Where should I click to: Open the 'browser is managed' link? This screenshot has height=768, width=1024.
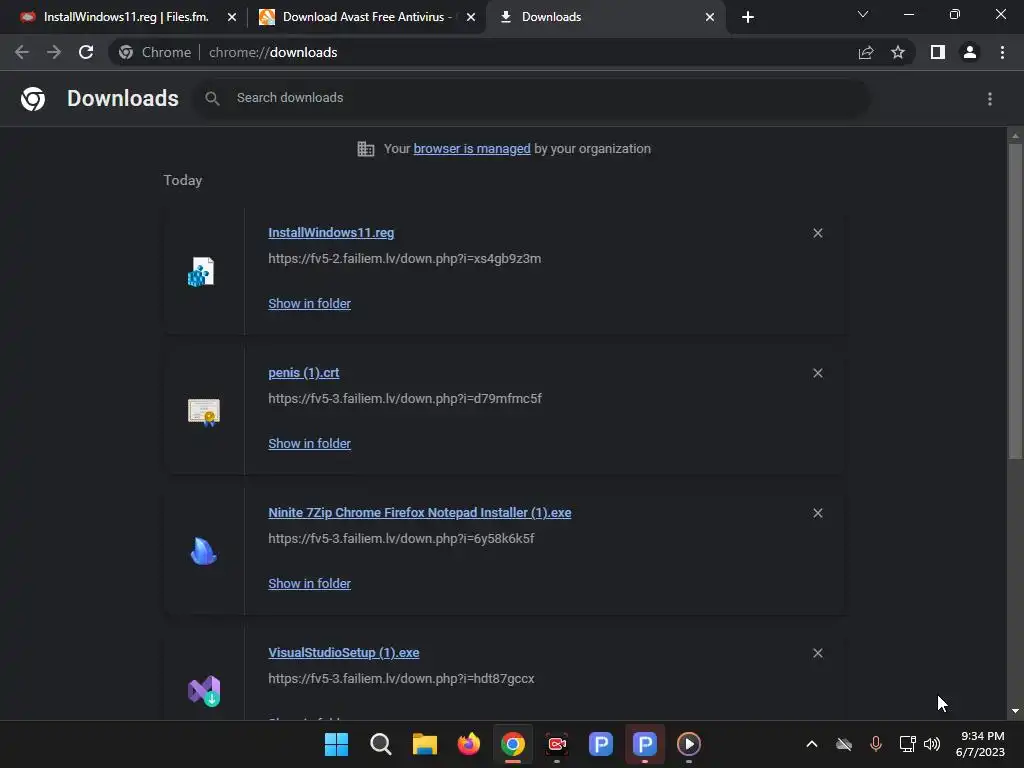pyautogui.click(x=472, y=149)
